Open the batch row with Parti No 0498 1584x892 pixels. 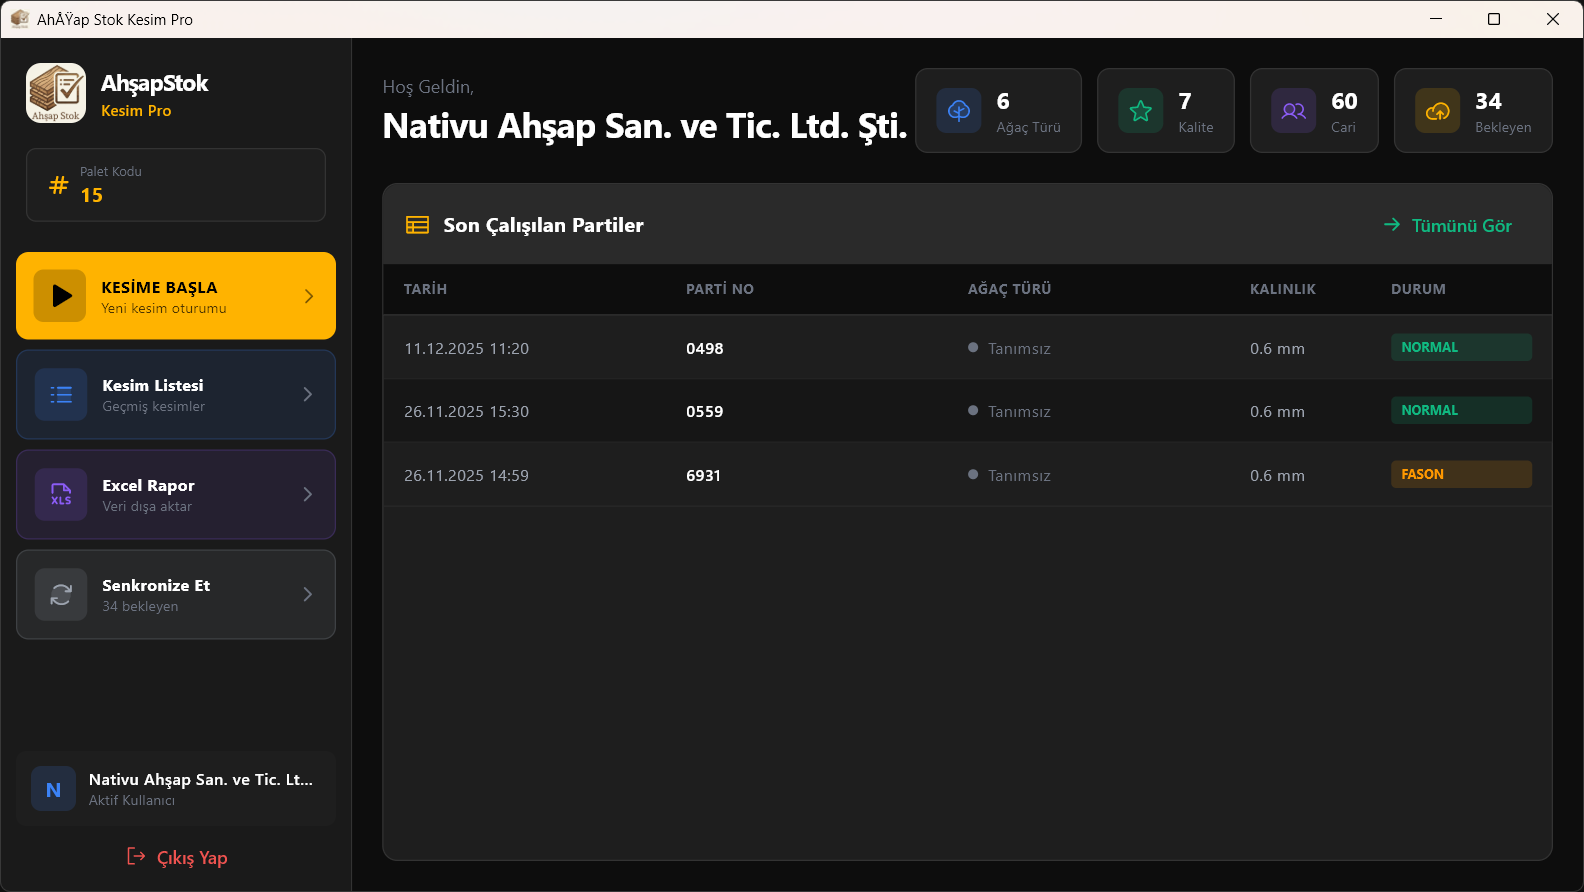coord(967,348)
